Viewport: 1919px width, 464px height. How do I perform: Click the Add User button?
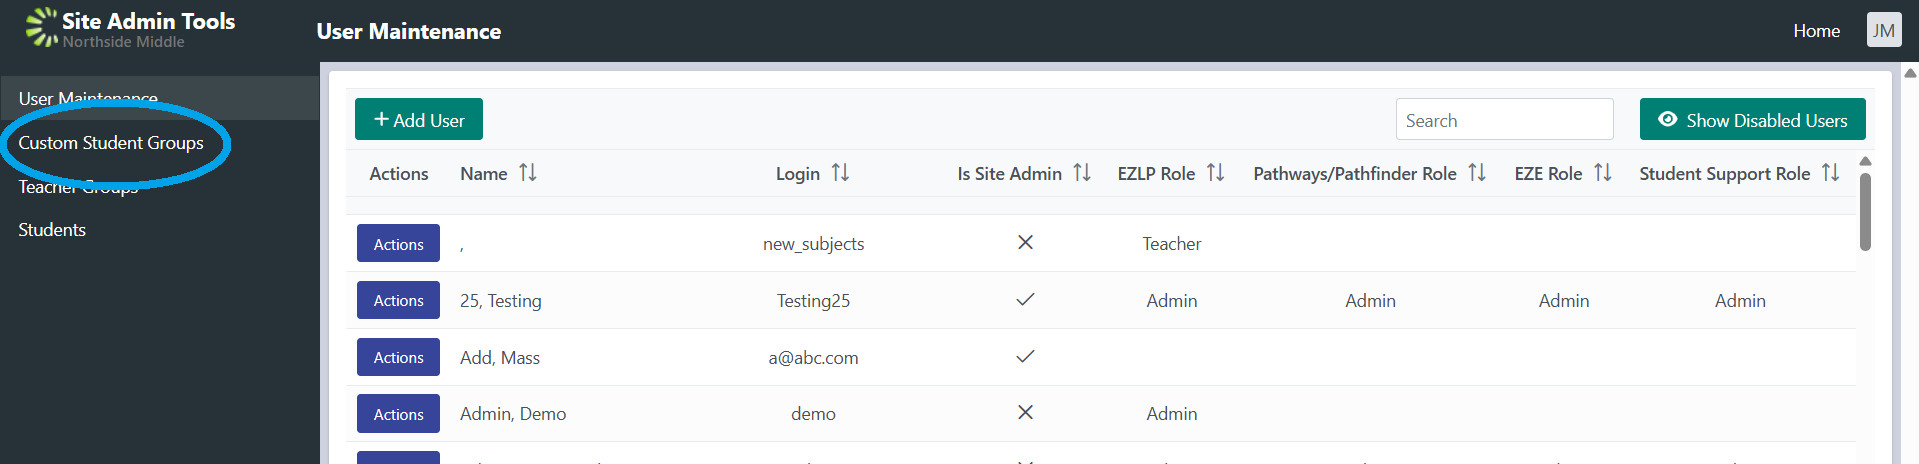419,119
